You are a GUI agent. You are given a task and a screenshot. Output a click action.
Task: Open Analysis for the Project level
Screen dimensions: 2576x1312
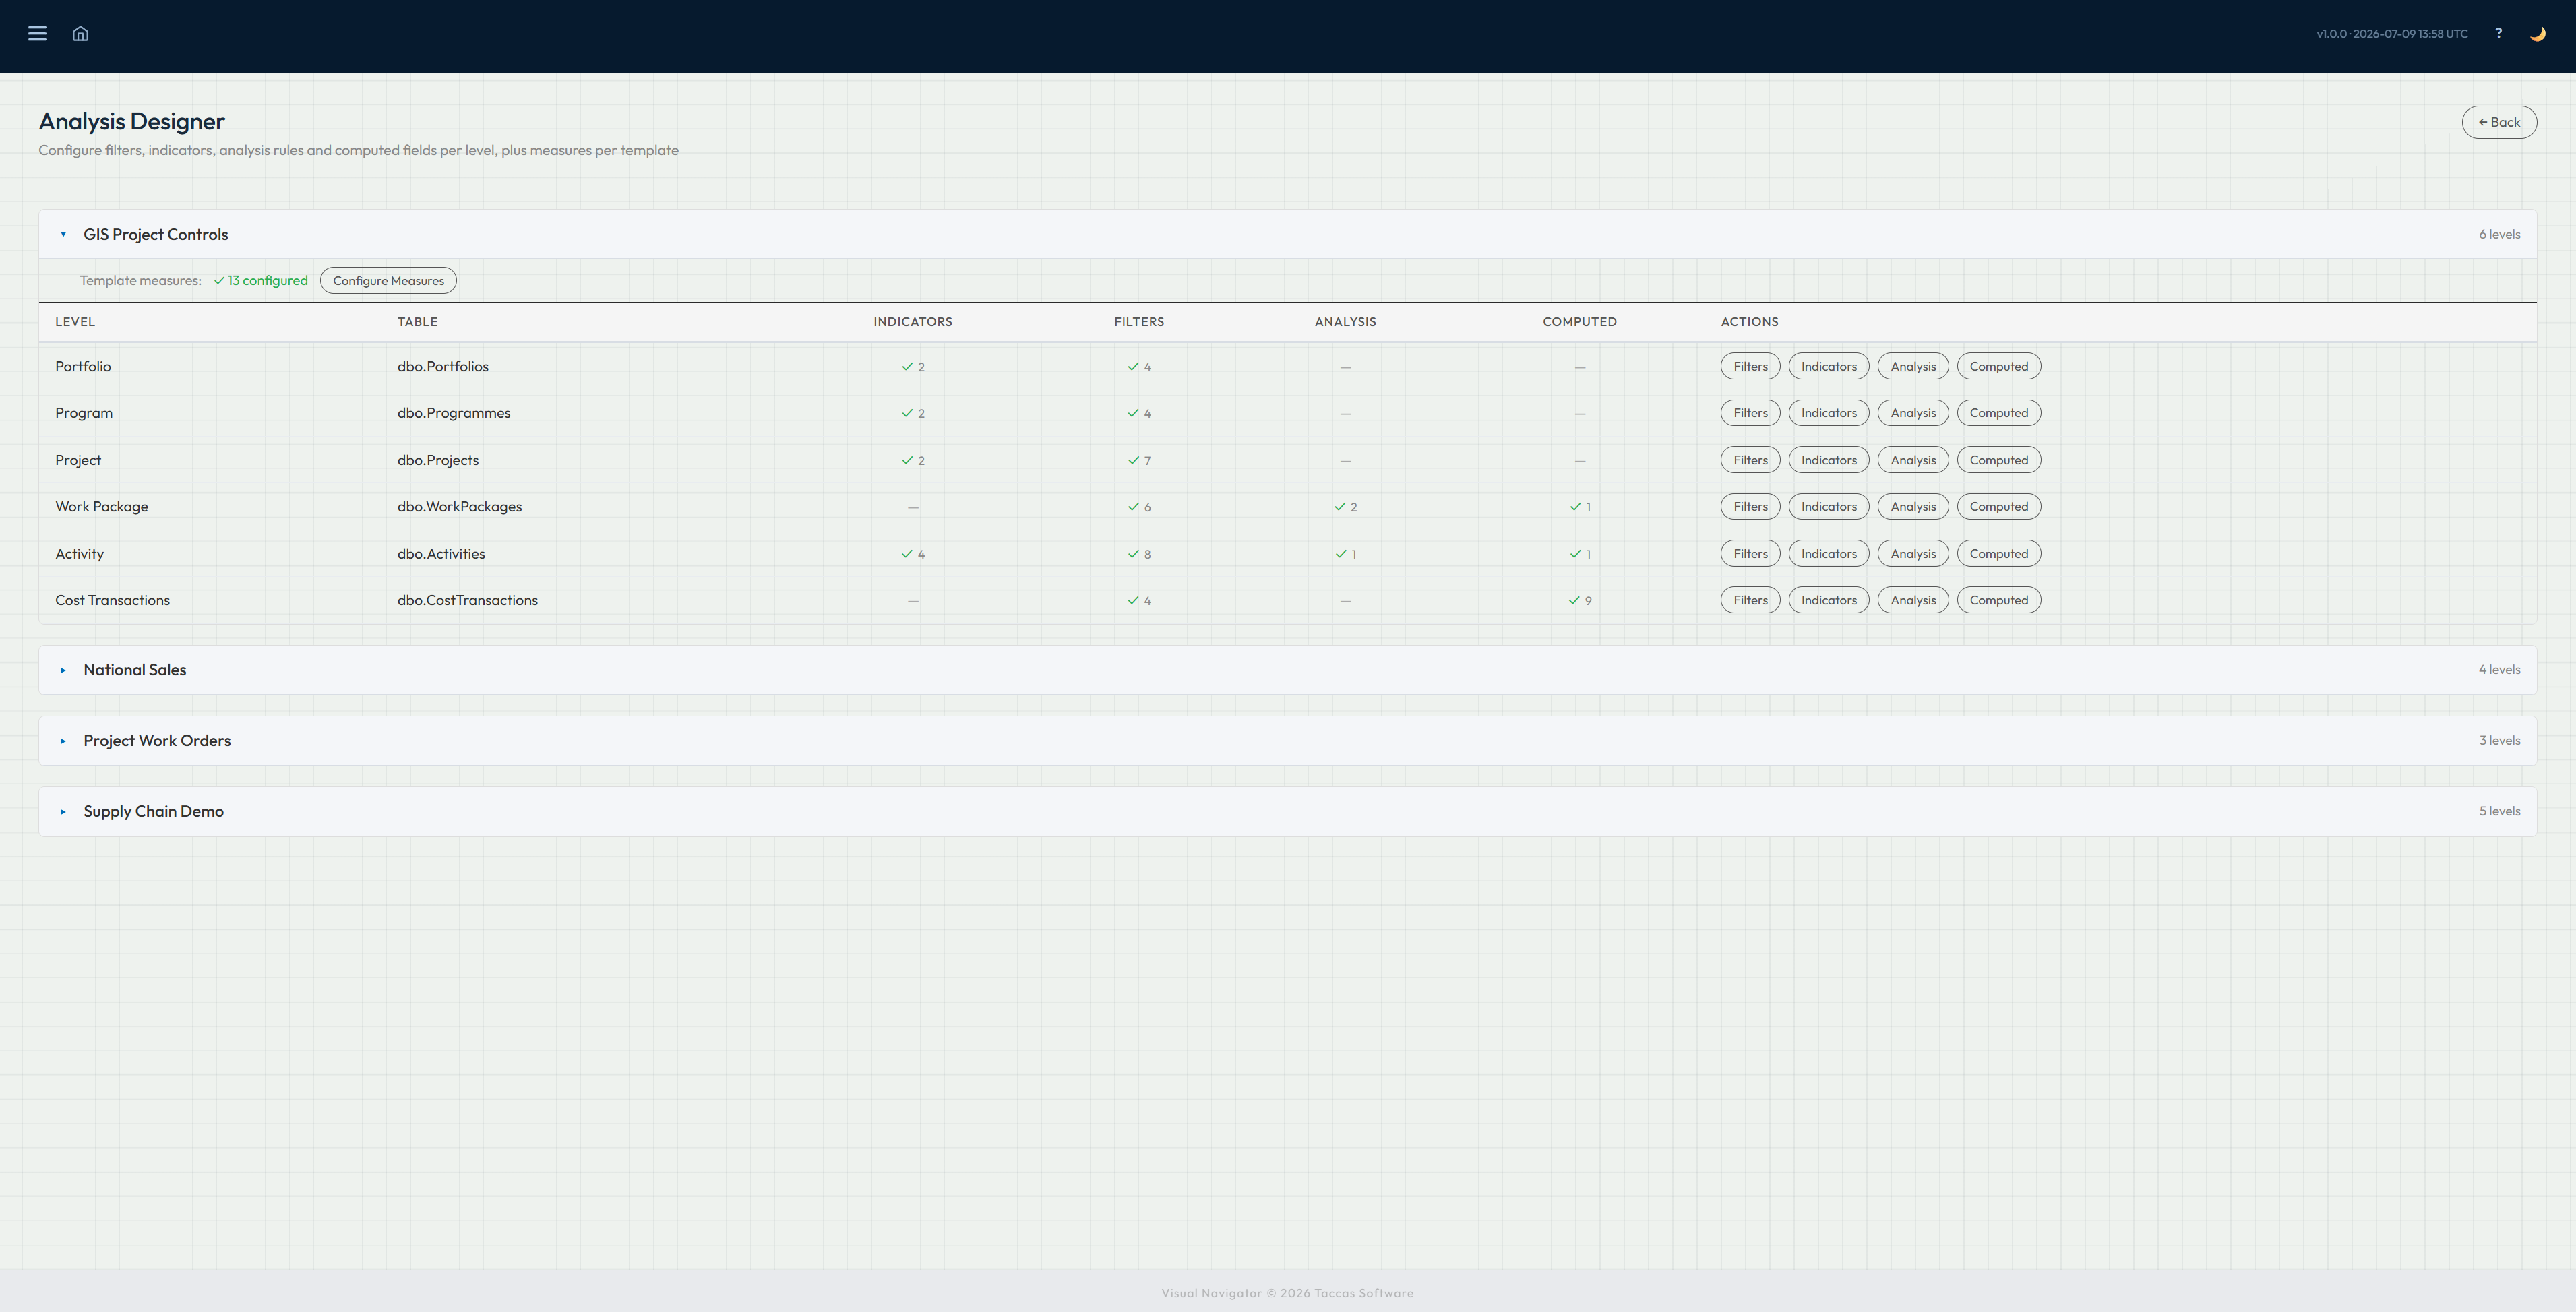1913,460
